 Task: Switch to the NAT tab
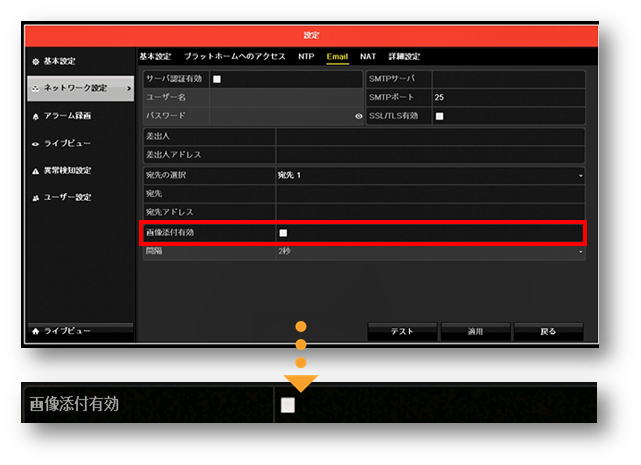[x=368, y=56]
